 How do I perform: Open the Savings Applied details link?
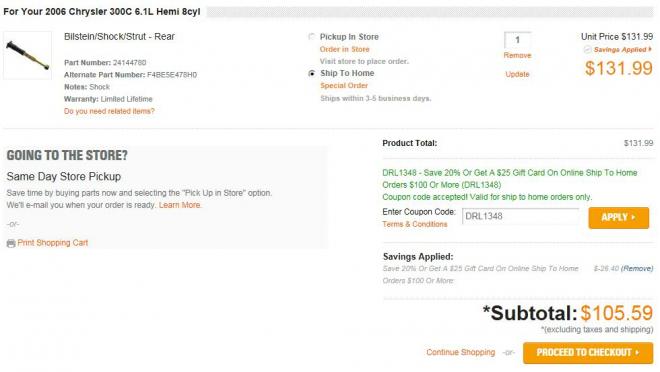tap(623, 50)
